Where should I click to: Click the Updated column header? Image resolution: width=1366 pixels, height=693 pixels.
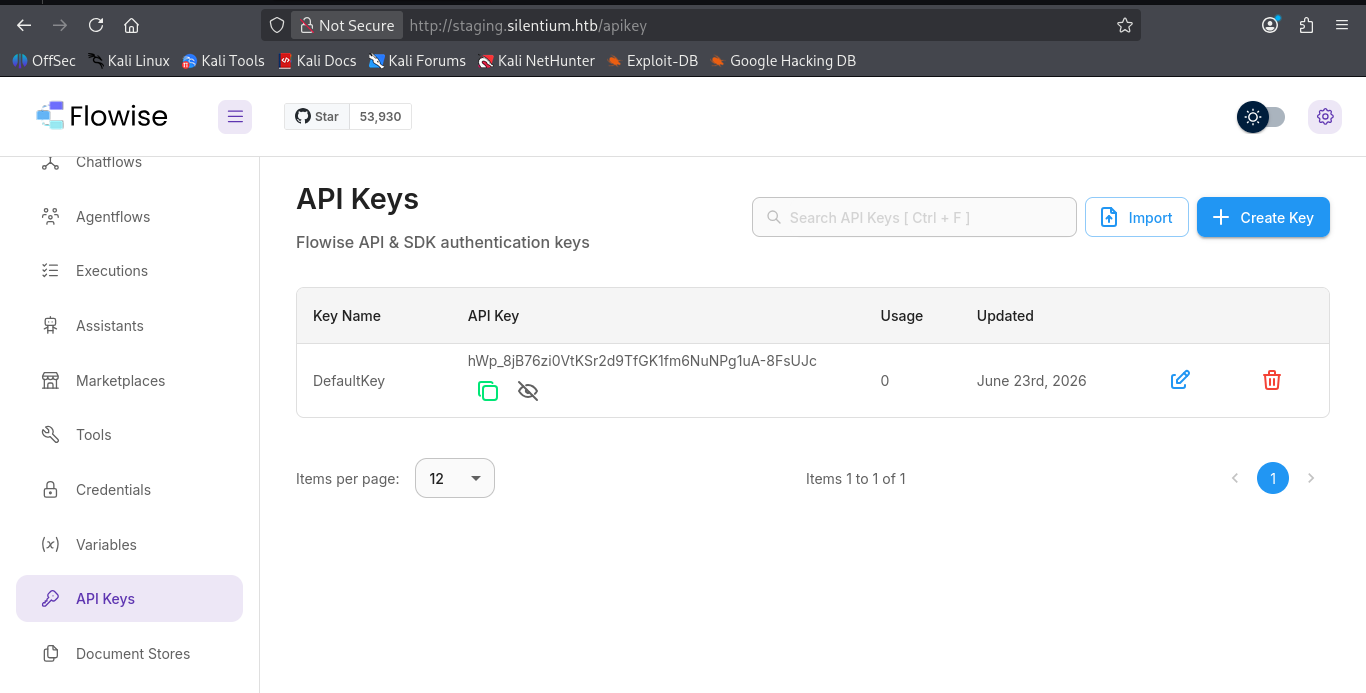coord(1005,316)
